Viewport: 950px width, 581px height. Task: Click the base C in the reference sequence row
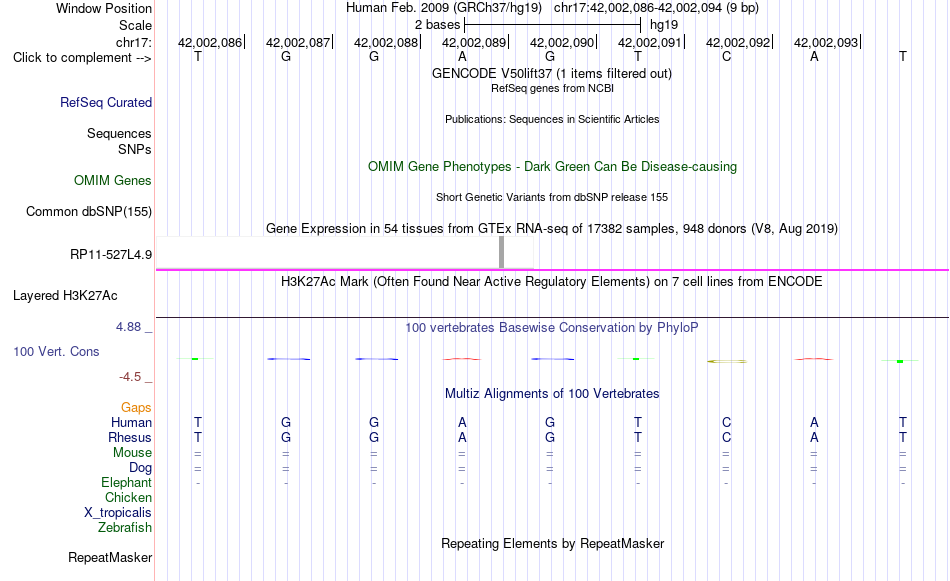(x=726, y=57)
